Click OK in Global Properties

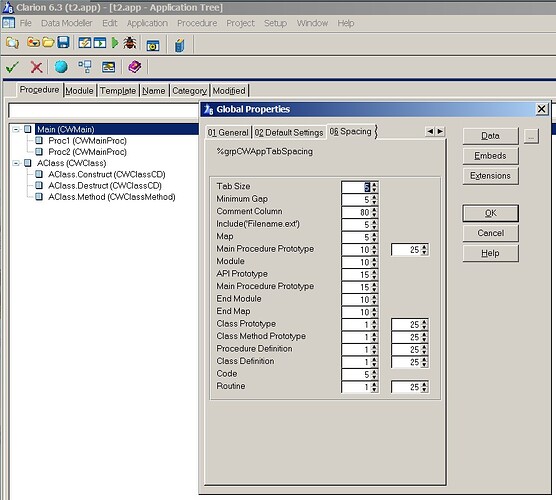coord(490,213)
